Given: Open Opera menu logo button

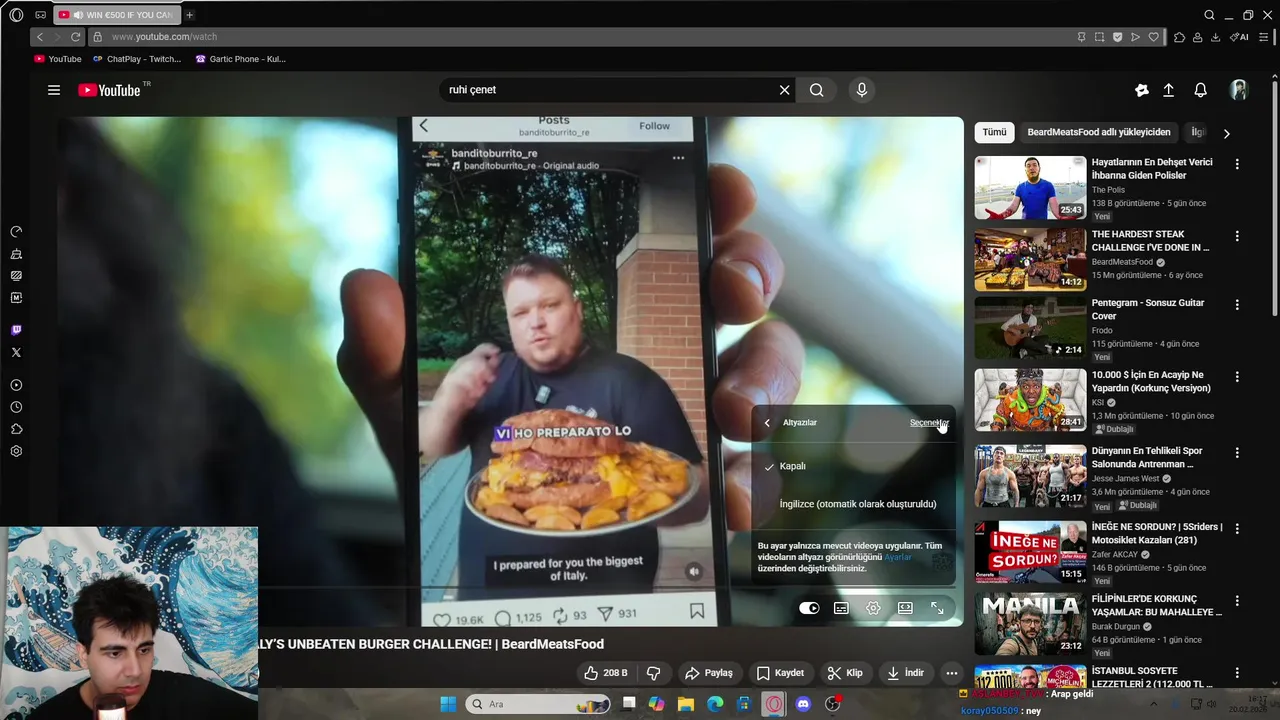Looking at the screenshot, I should 16,15.
